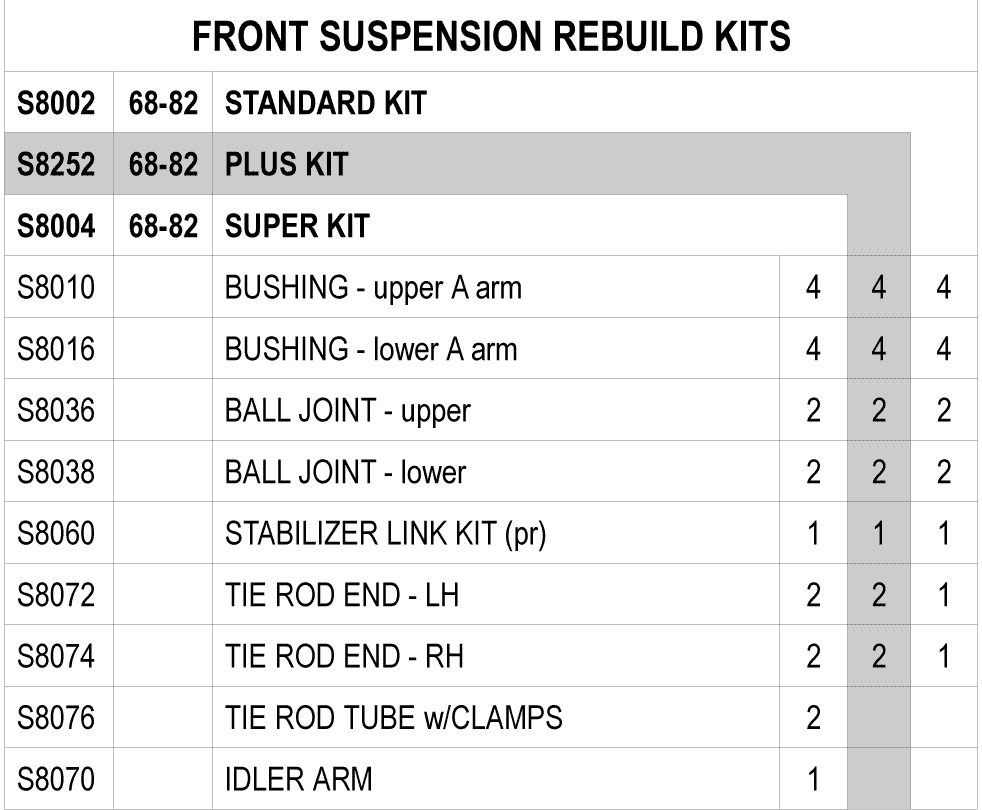Click the S8002 part number cell
The image size is (982, 810).
pyautogui.click(x=56, y=103)
